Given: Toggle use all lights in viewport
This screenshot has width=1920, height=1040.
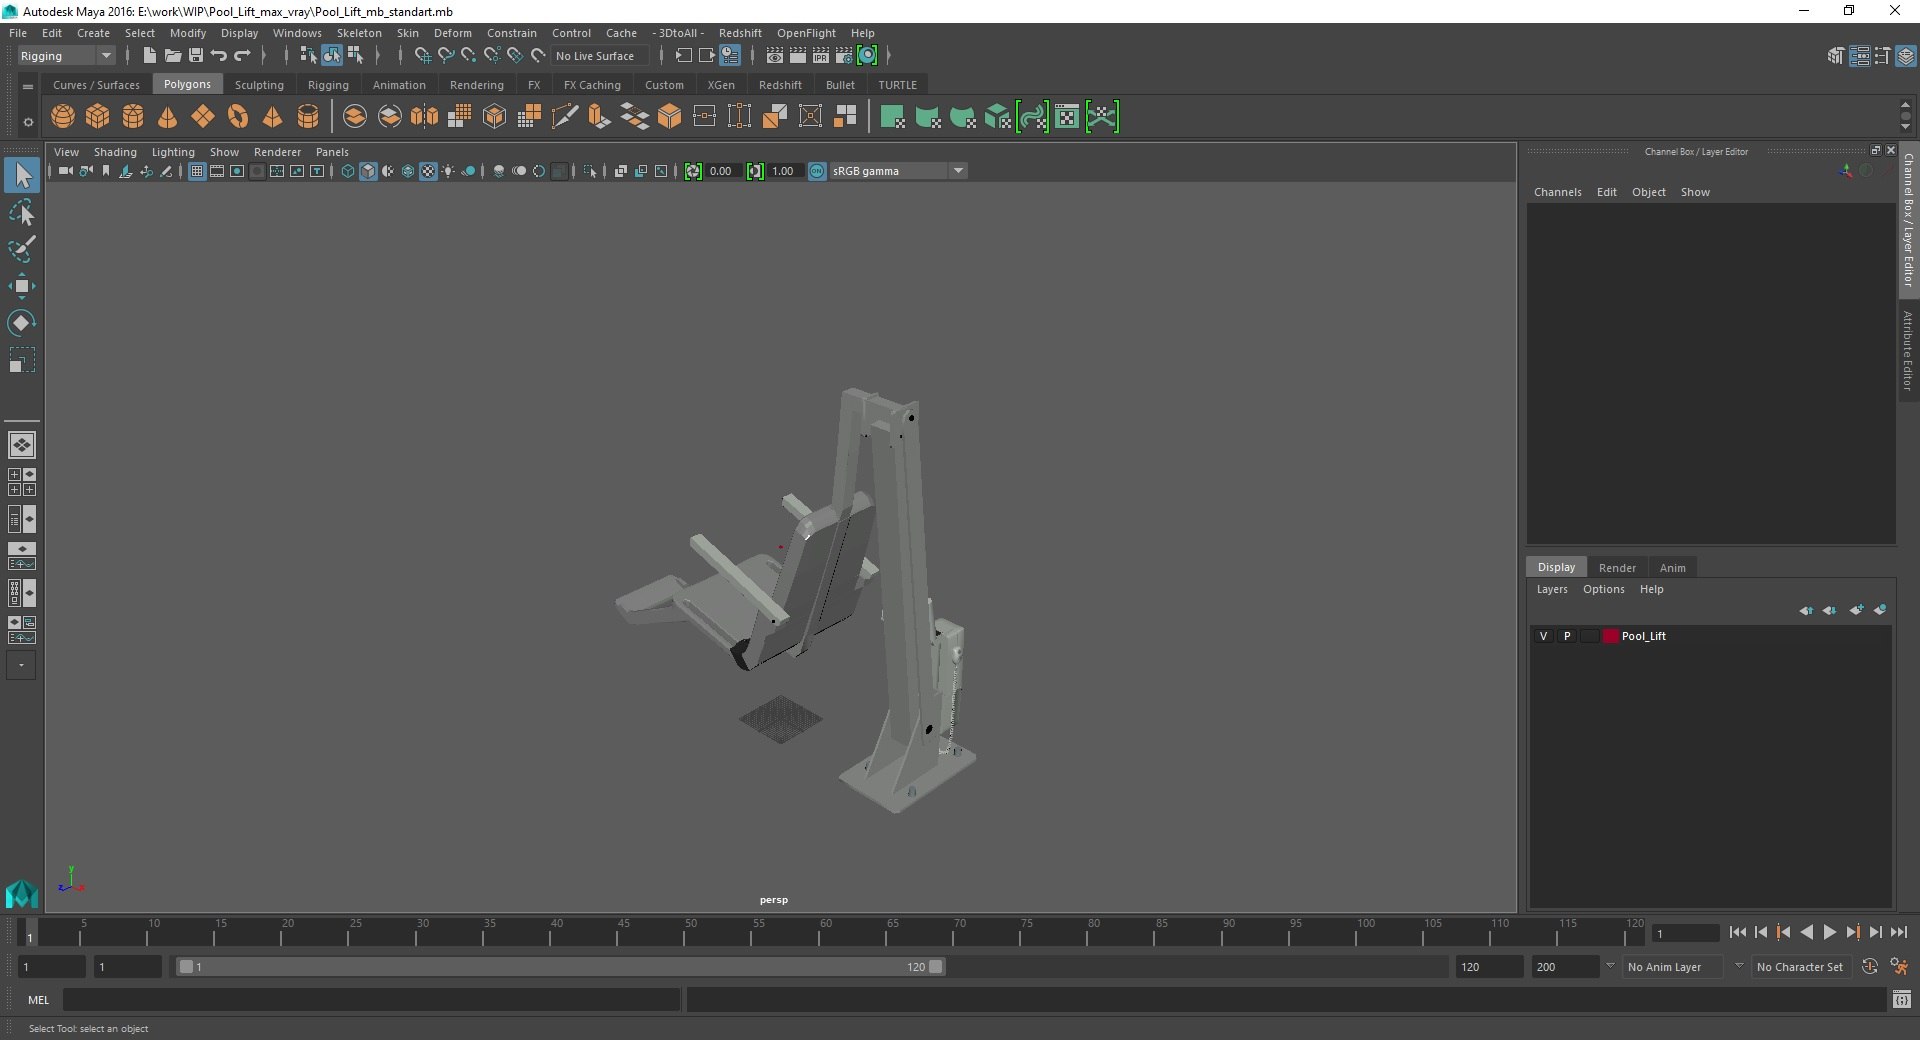Looking at the screenshot, I should pyautogui.click(x=448, y=171).
